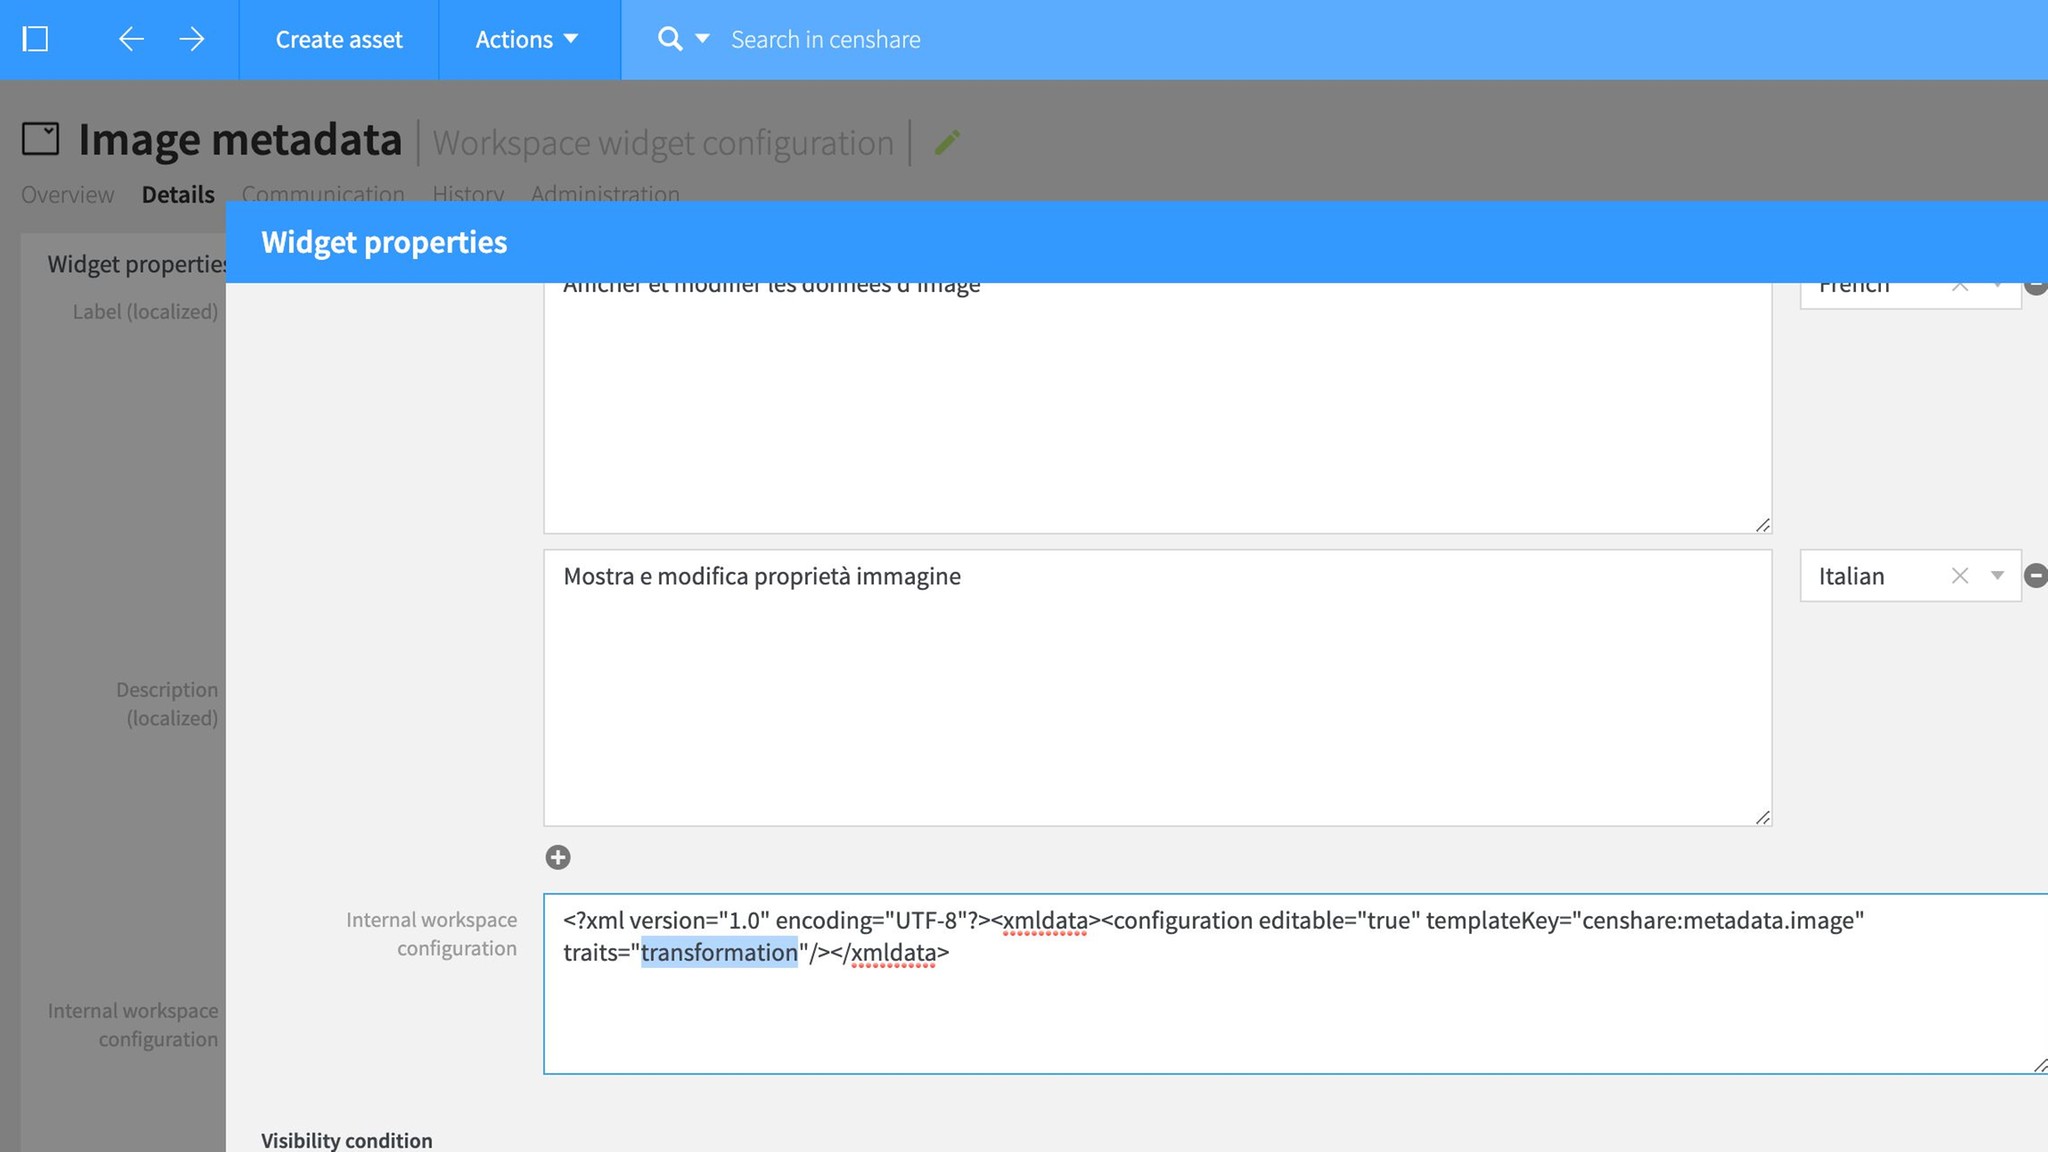The width and height of the screenshot is (2048, 1152).
Task: Switch to the Administration tab
Action: coord(605,193)
